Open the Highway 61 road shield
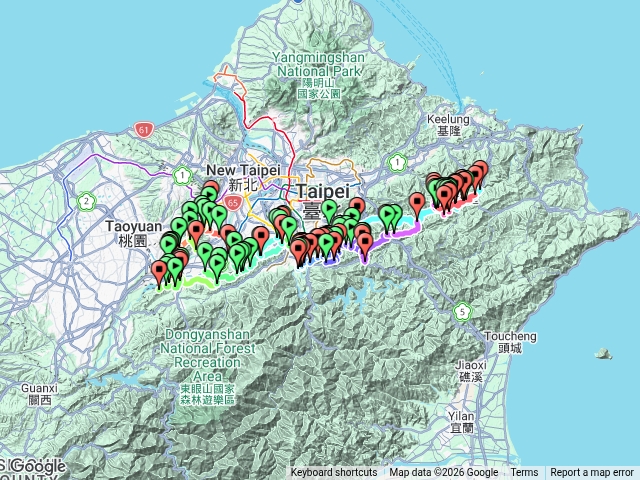Image resolution: width=640 pixels, height=480 pixels. coord(143,130)
